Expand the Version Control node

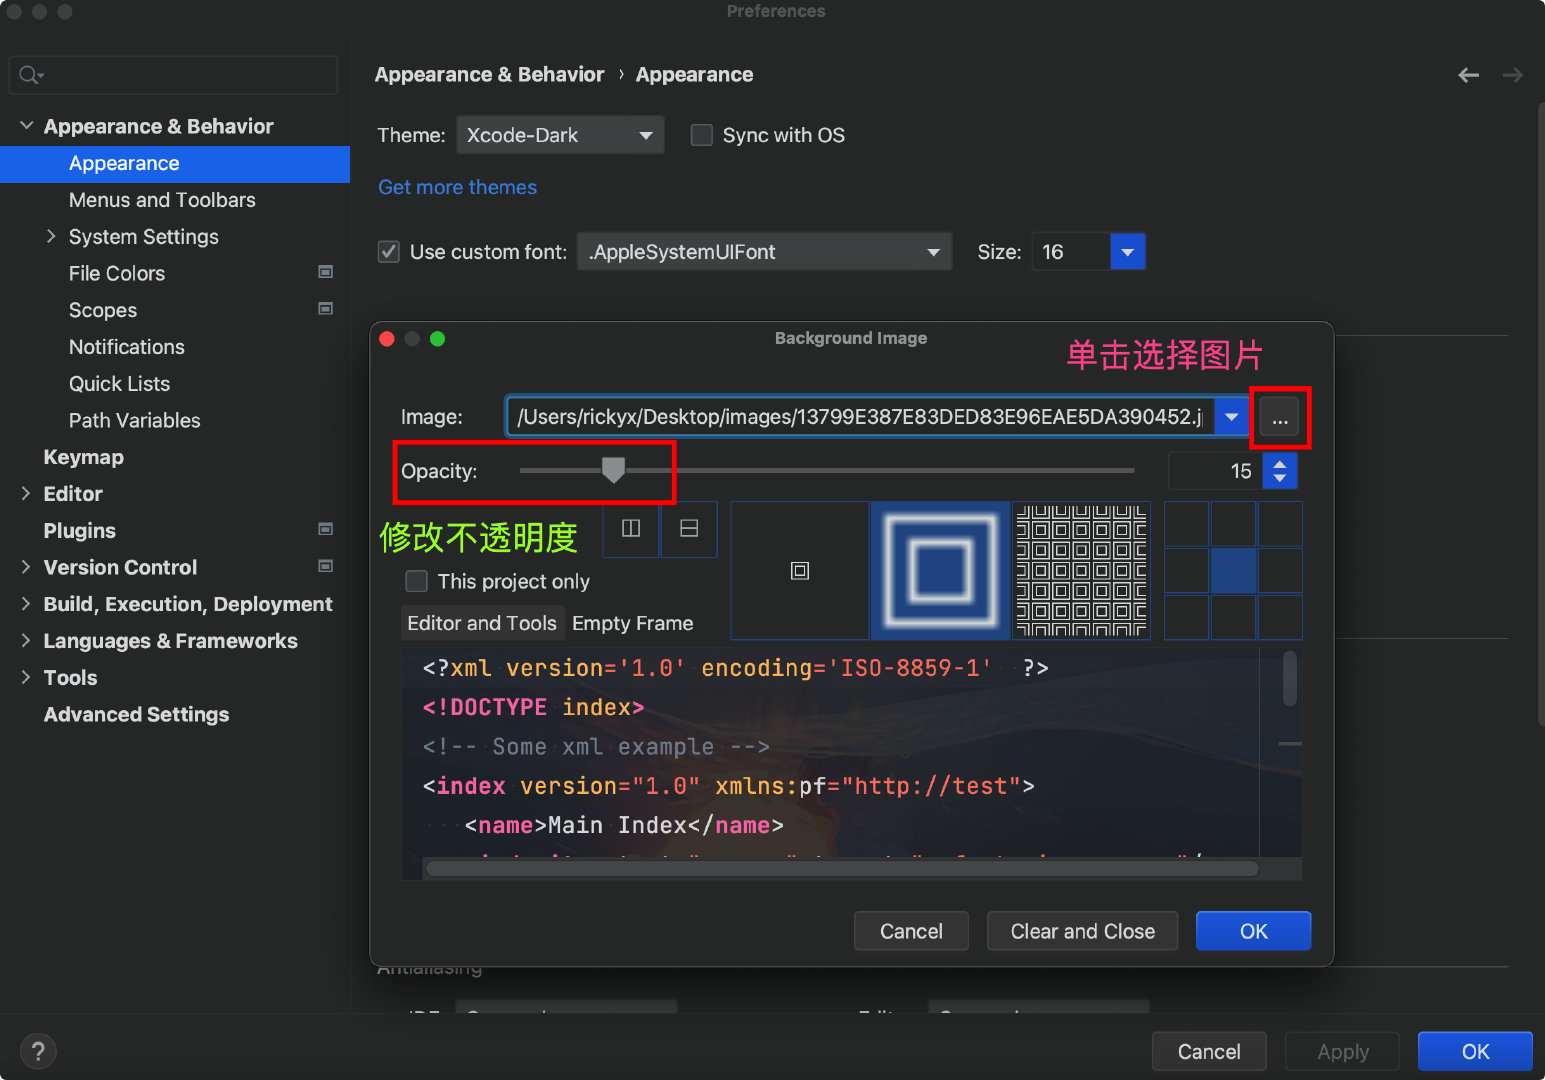[26, 567]
